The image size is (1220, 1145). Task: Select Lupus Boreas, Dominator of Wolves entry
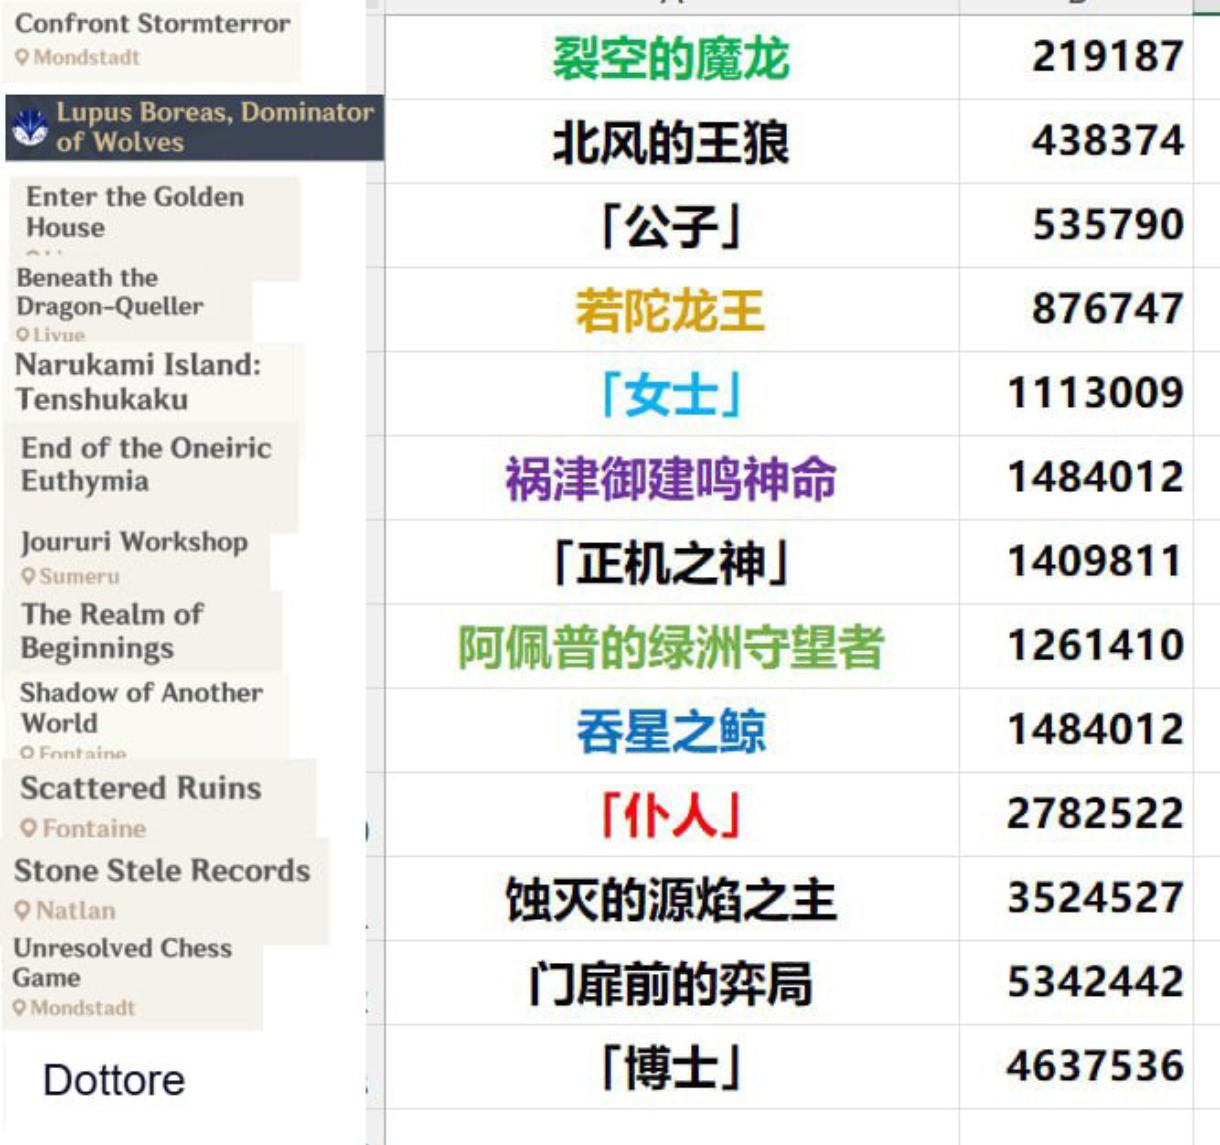click(x=195, y=127)
